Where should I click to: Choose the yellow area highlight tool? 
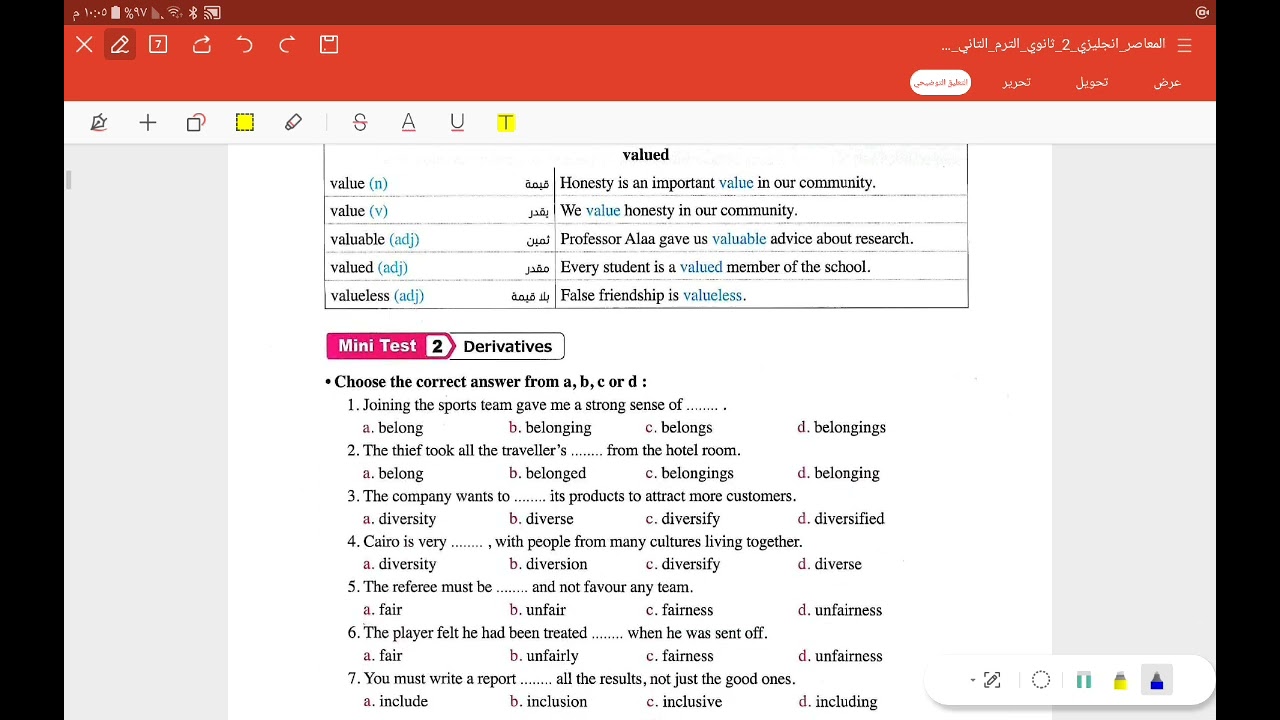tap(245, 122)
